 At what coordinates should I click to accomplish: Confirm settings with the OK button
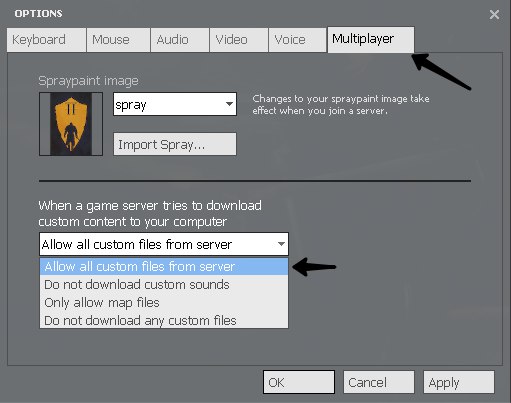click(x=299, y=382)
